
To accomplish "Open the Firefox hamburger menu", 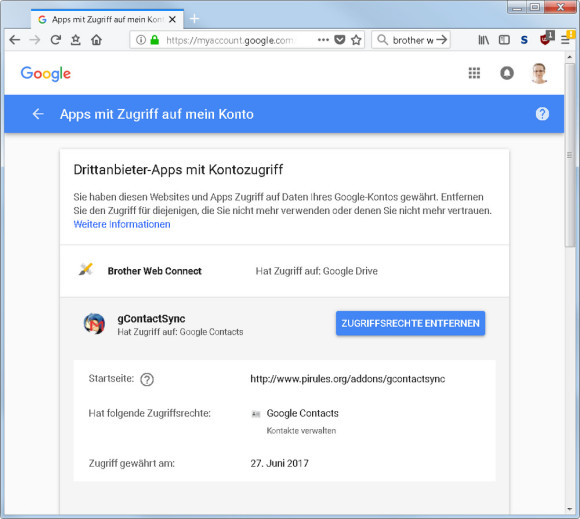I will [x=565, y=40].
